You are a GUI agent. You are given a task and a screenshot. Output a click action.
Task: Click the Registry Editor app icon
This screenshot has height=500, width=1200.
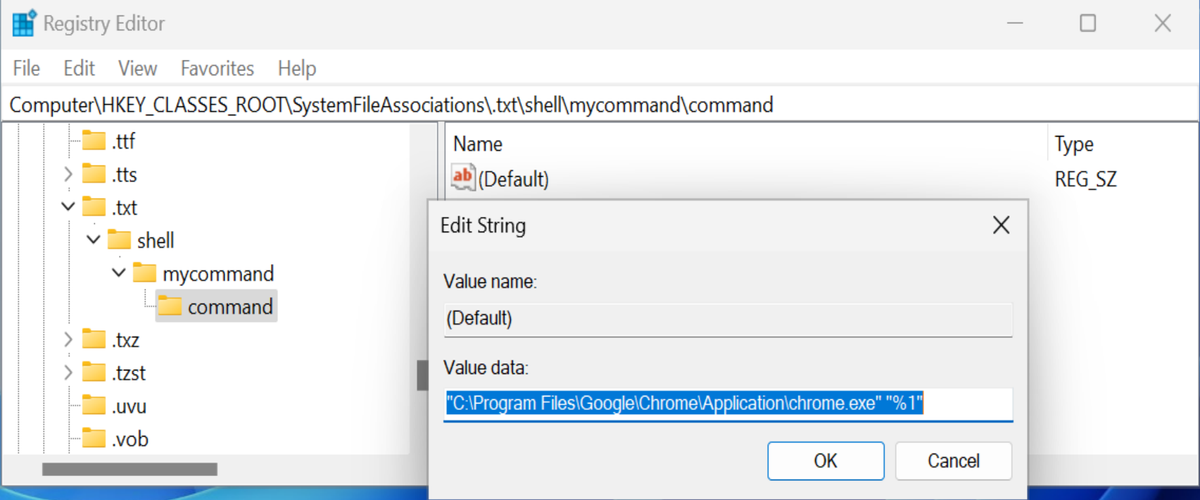click(24, 23)
